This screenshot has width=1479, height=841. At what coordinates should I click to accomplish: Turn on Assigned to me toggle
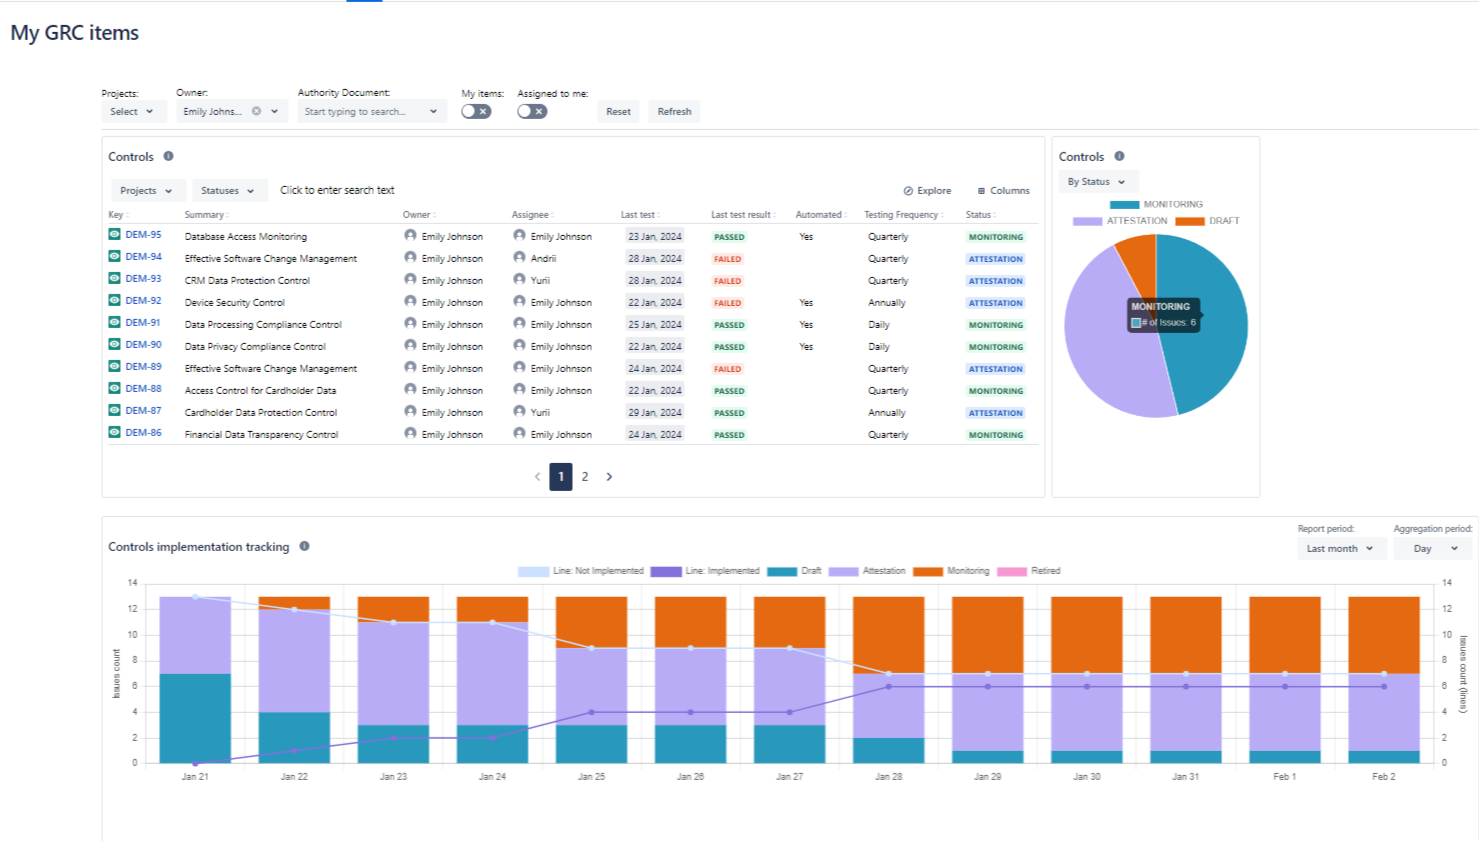[532, 111]
